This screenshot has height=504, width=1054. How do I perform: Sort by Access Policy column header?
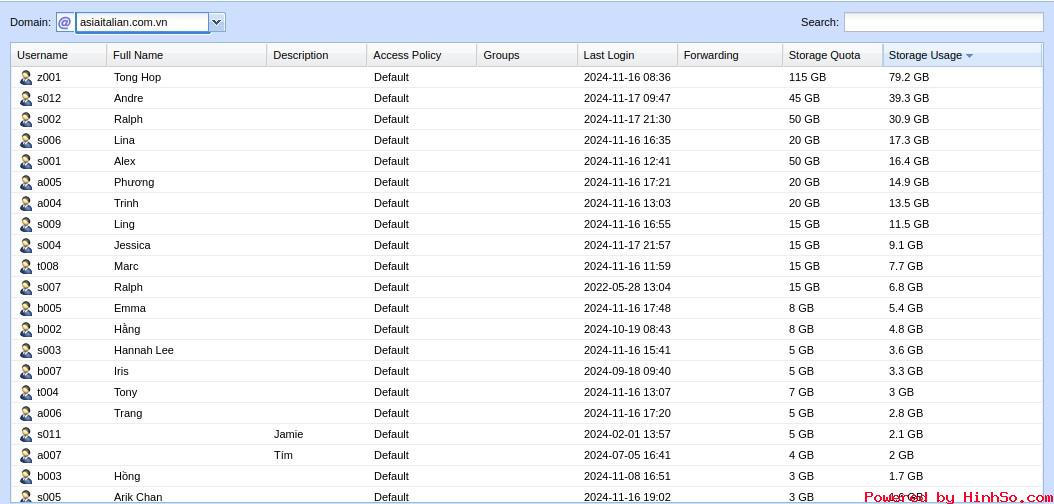pos(421,55)
